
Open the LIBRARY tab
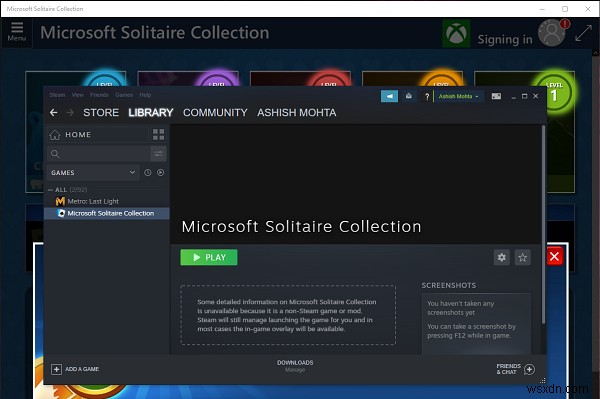tap(151, 112)
